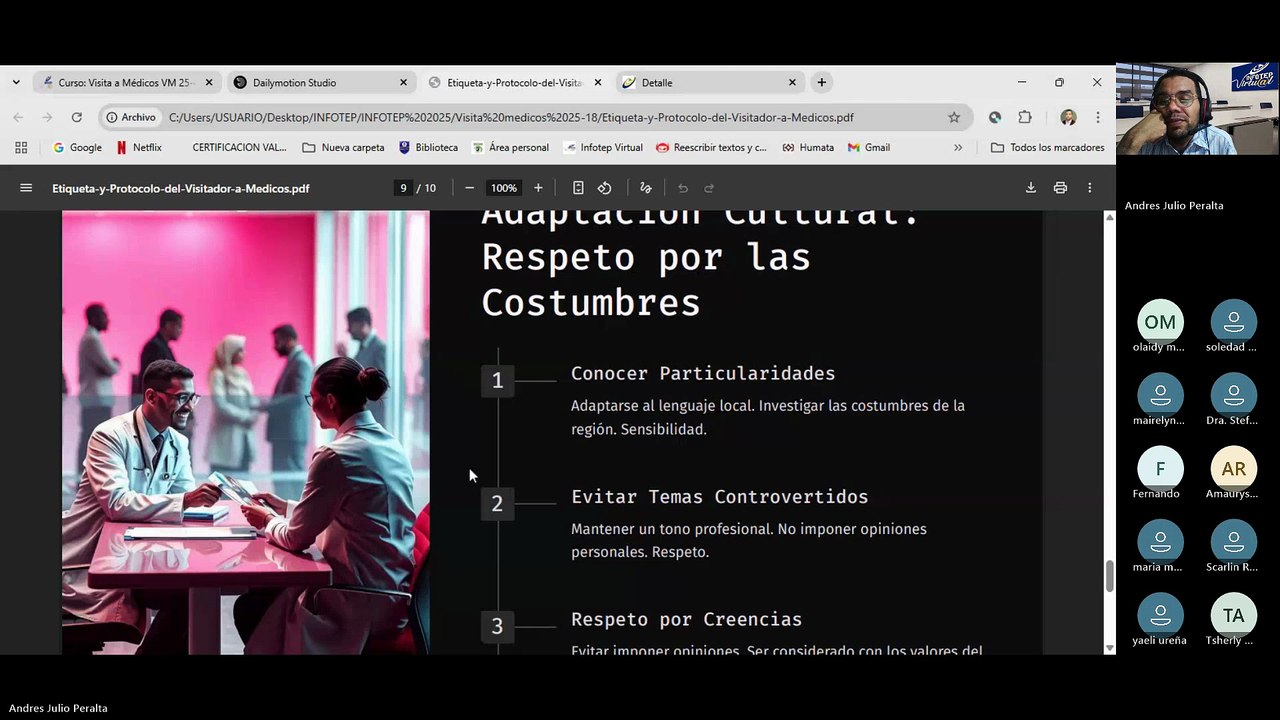Bookmark this page with the star icon
The image size is (1280, 720).
pos(954,117)
